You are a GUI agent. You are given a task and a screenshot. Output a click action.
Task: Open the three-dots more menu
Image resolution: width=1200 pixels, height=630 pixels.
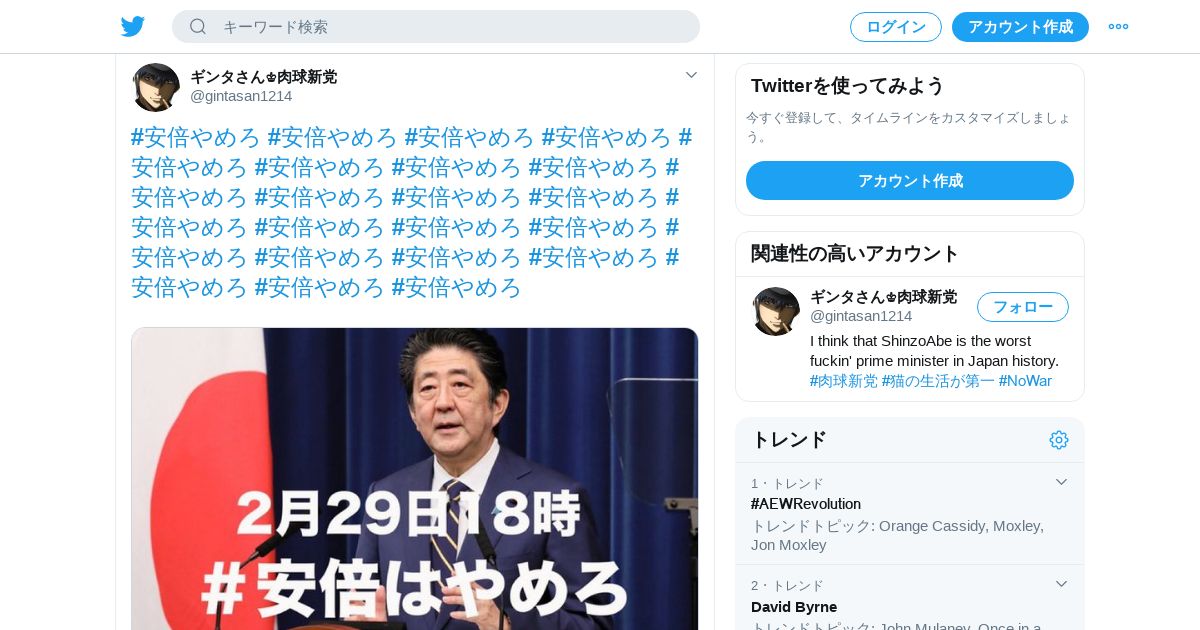coord(1118,27)
